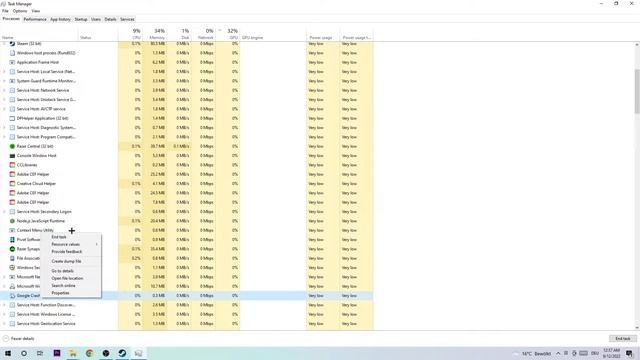
Task: Switch to the Users tab
Action: click(x=96, y=19)
